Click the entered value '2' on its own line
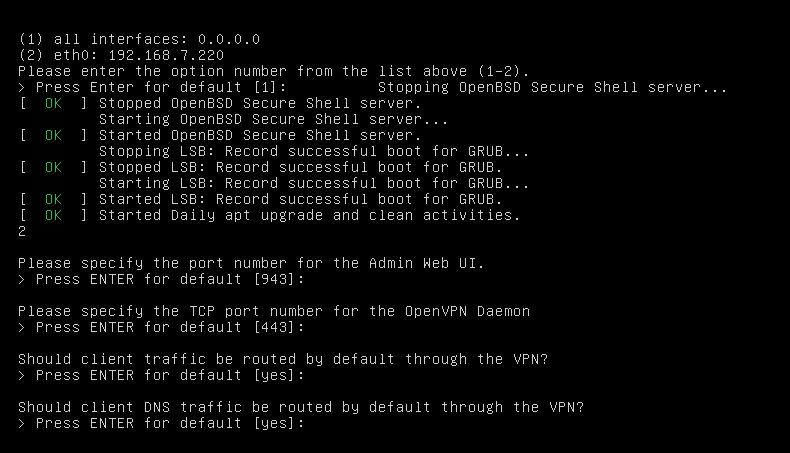Image resolution: width=790 pixels, height=453 pixels. tap(22, 231)
